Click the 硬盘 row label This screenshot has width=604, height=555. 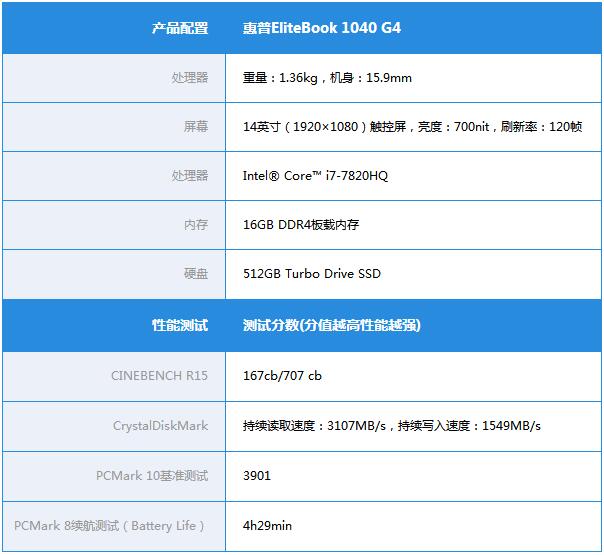coord(196,273)
